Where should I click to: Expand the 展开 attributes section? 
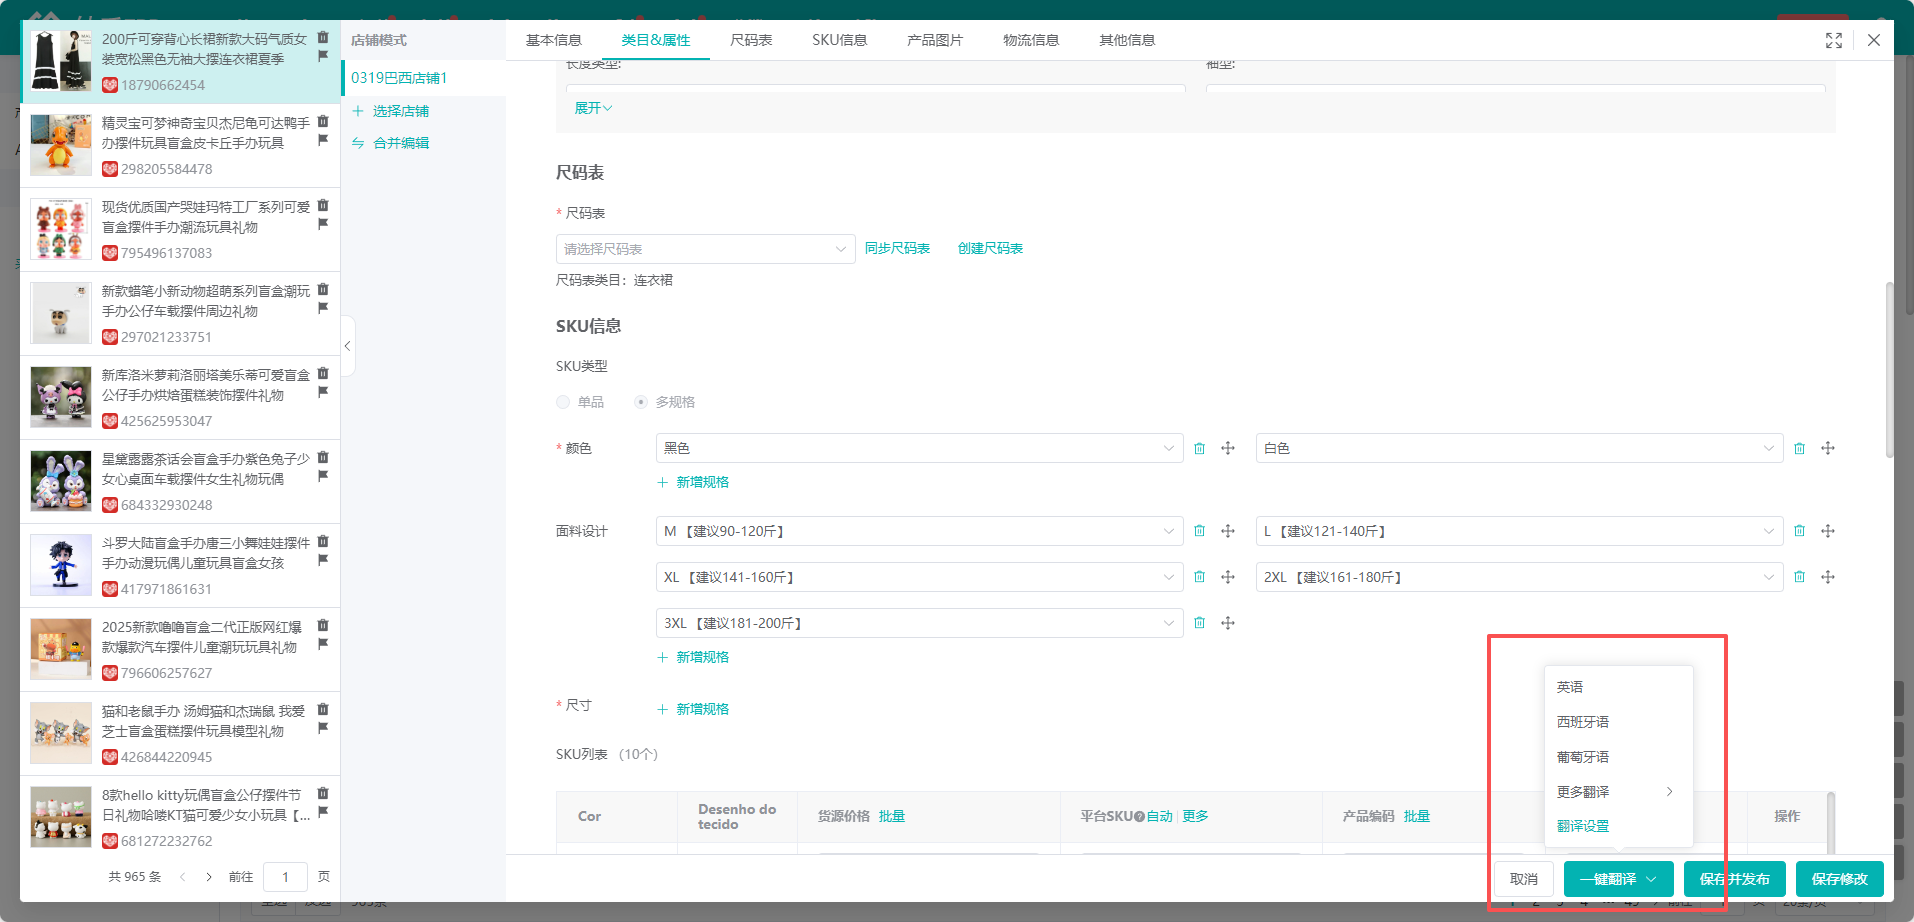tap(592, 108)
